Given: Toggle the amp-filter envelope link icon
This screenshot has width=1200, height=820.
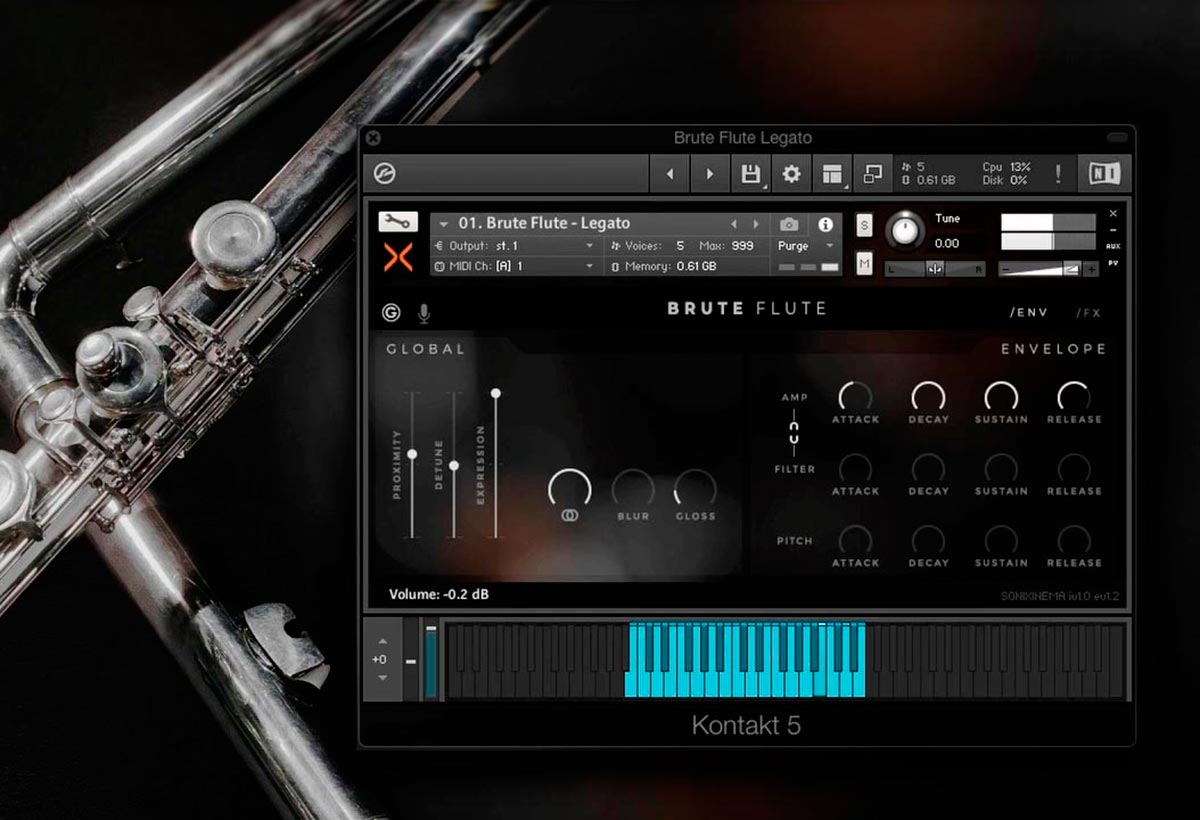Looking at the screenshot, I should 795,433.
